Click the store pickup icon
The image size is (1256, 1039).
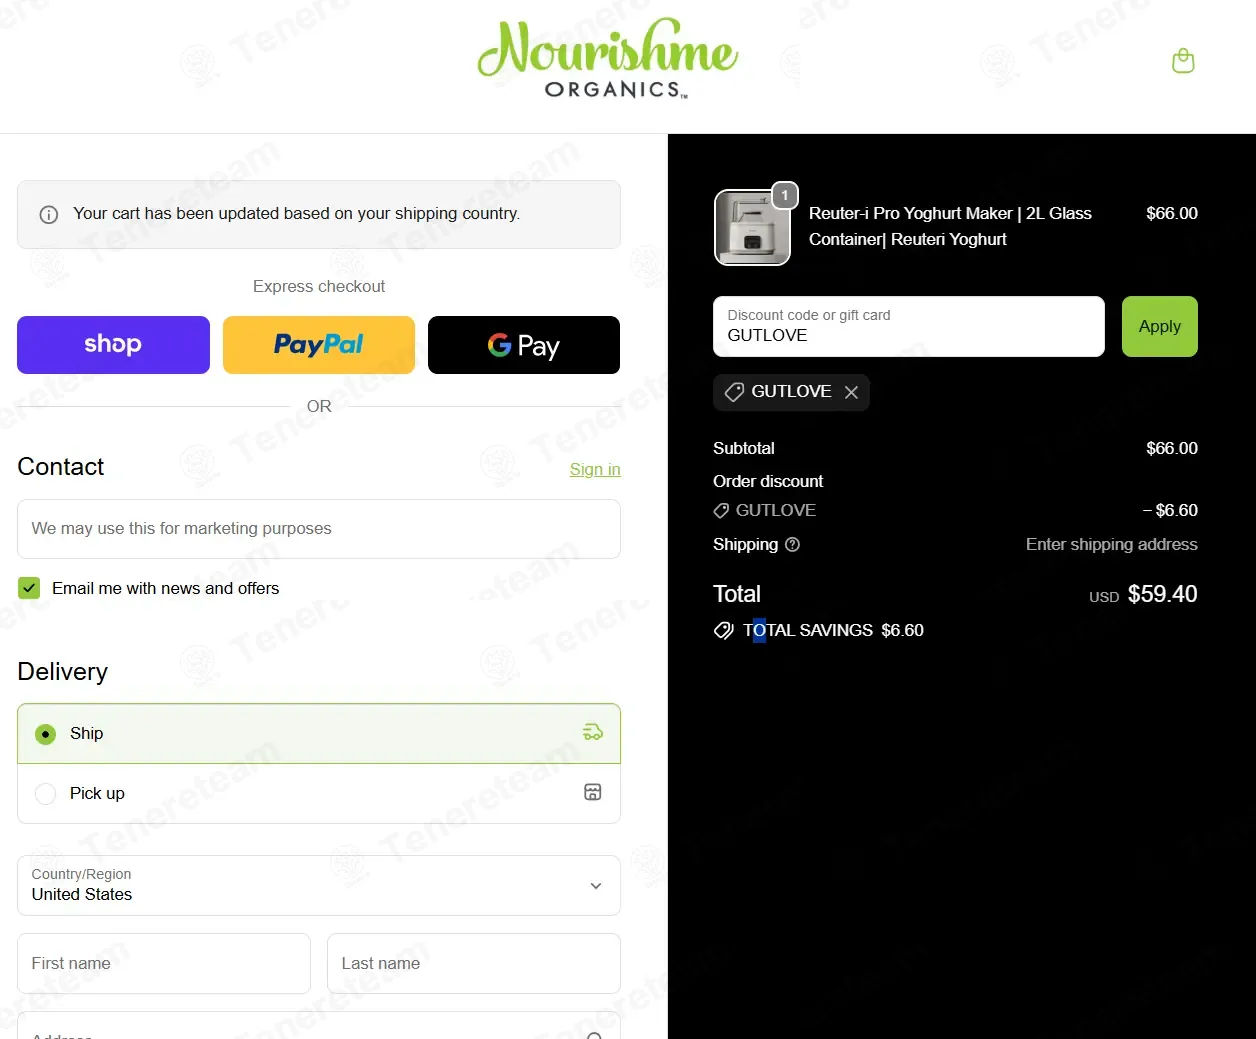click(x=593, y=792)
